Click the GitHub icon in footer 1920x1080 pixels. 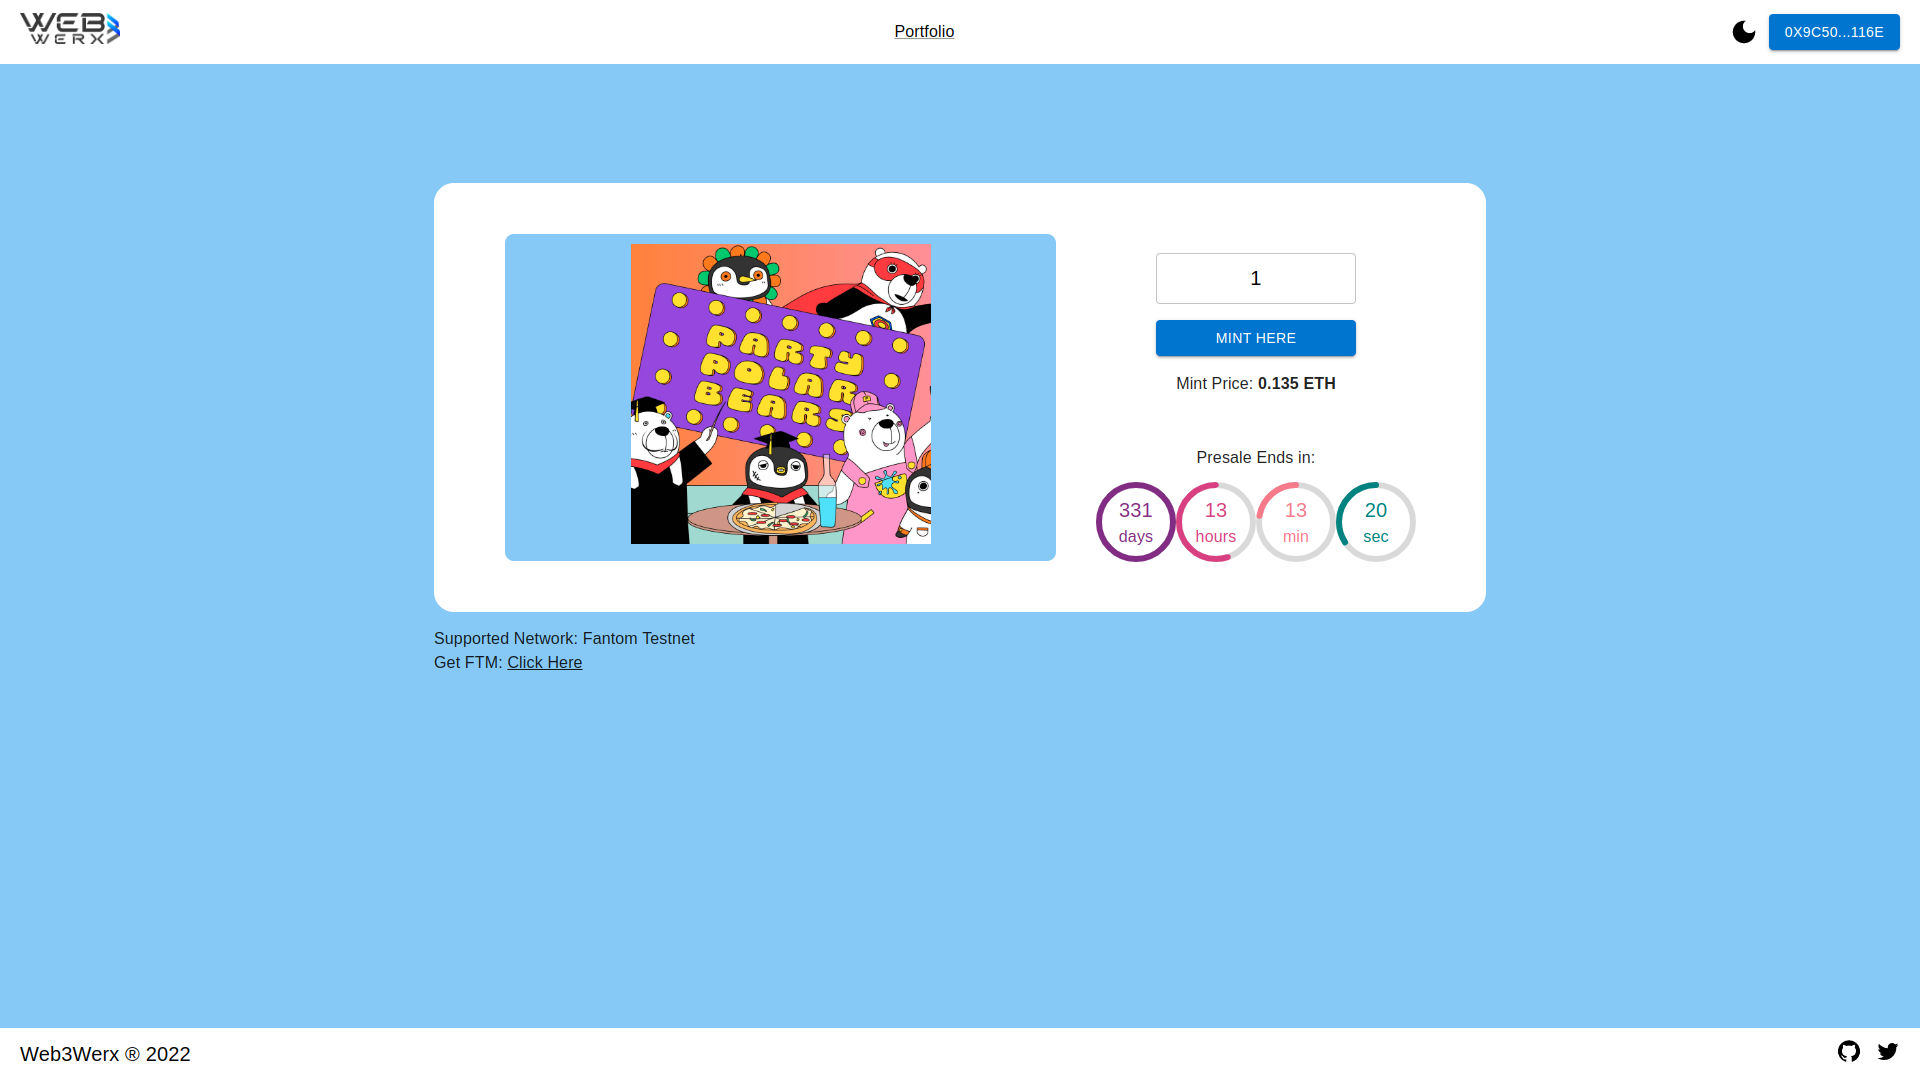pos(1849,1051)
